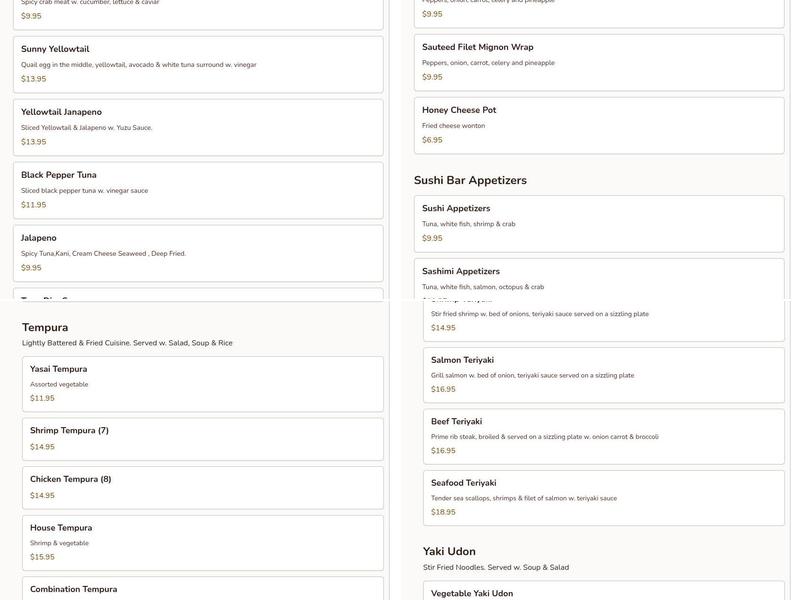Viewport: 800px width, 600px height.
Task: Select the Sunny Yellowtail menu item
Action: tap(198, 64)
